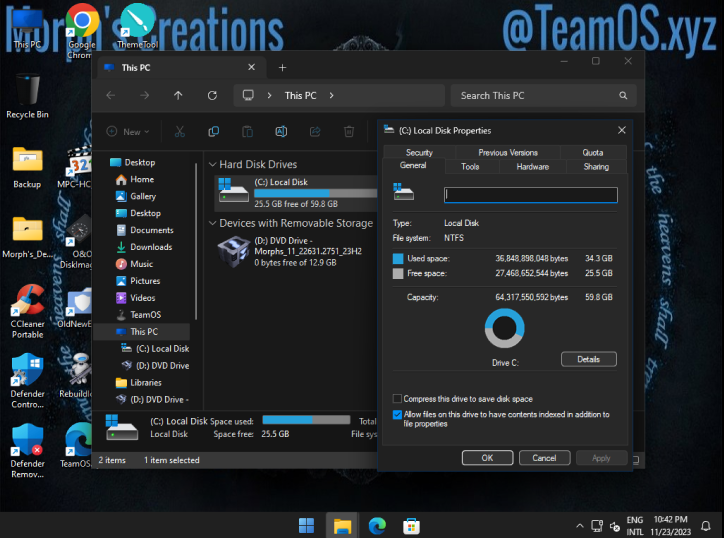The image size is (724, 538).
Task: Click the Details button
Action: pos(589,359)
